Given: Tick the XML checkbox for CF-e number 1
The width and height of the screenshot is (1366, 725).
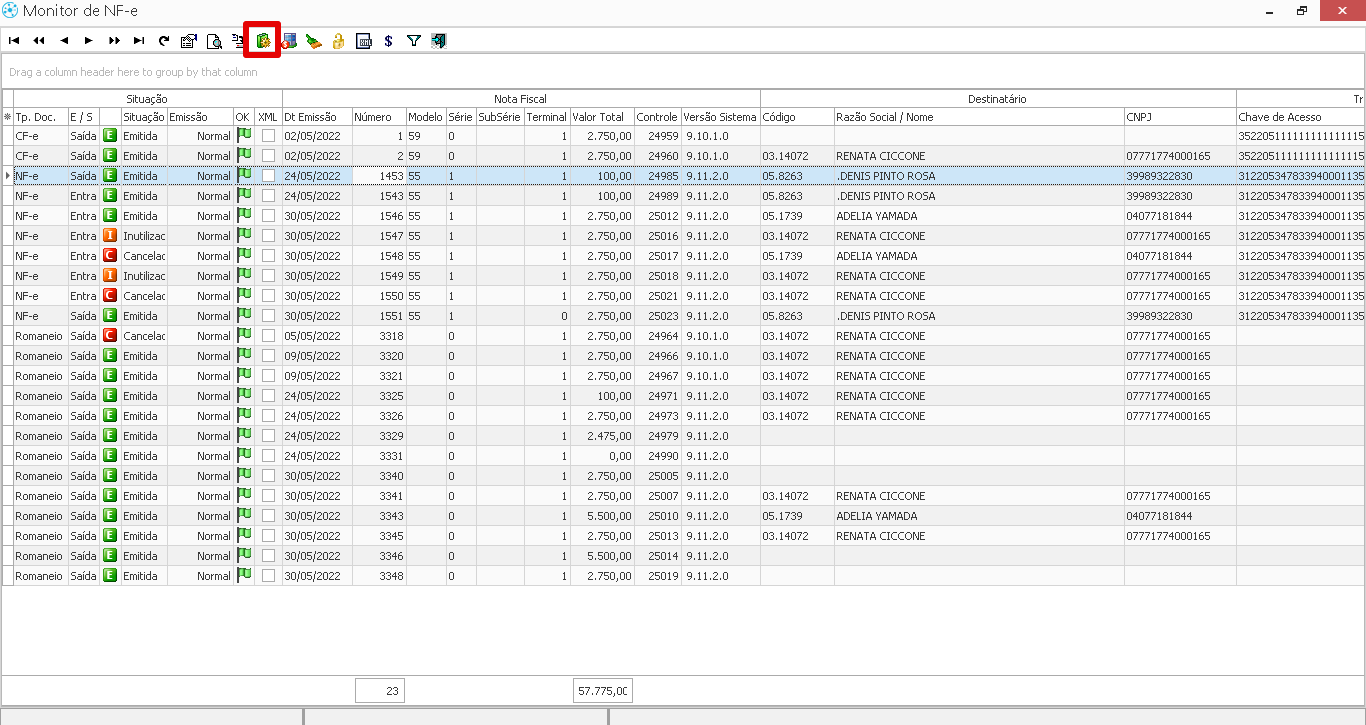Looking at the screenshot, I should (x=268, y=136).
